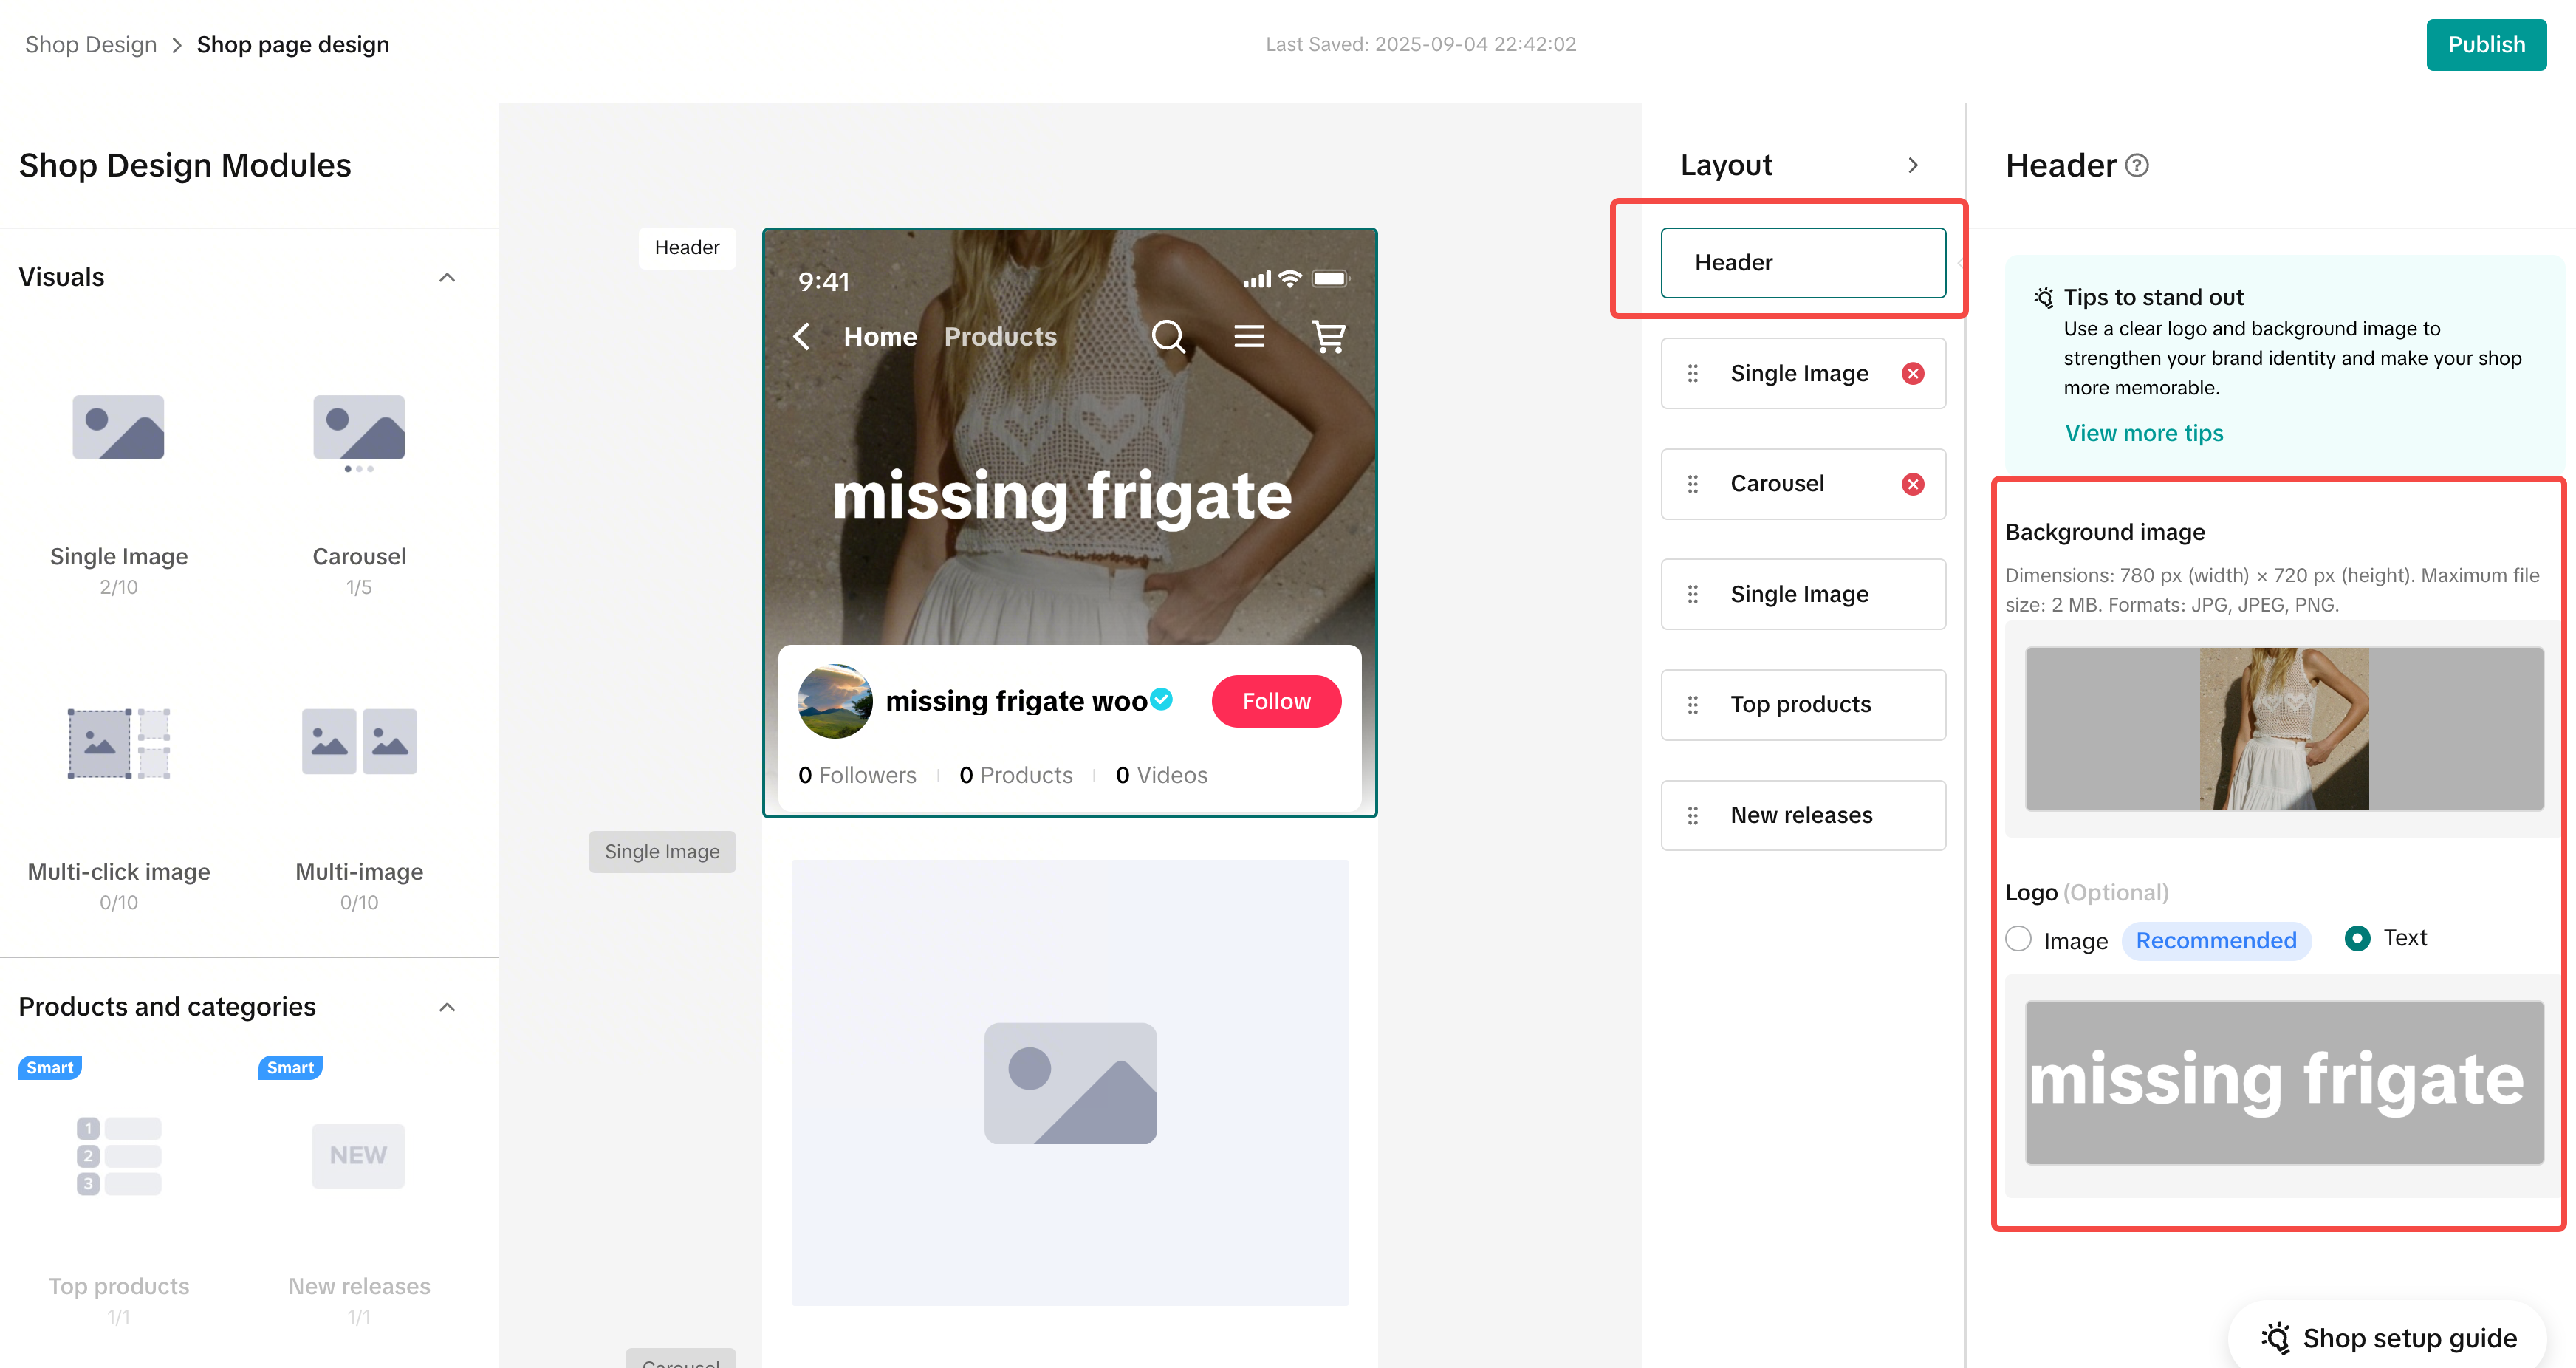Screen dimensions: 2576x1368
Task: Add the Carousel module from Visuals
Action: point(359,432)
